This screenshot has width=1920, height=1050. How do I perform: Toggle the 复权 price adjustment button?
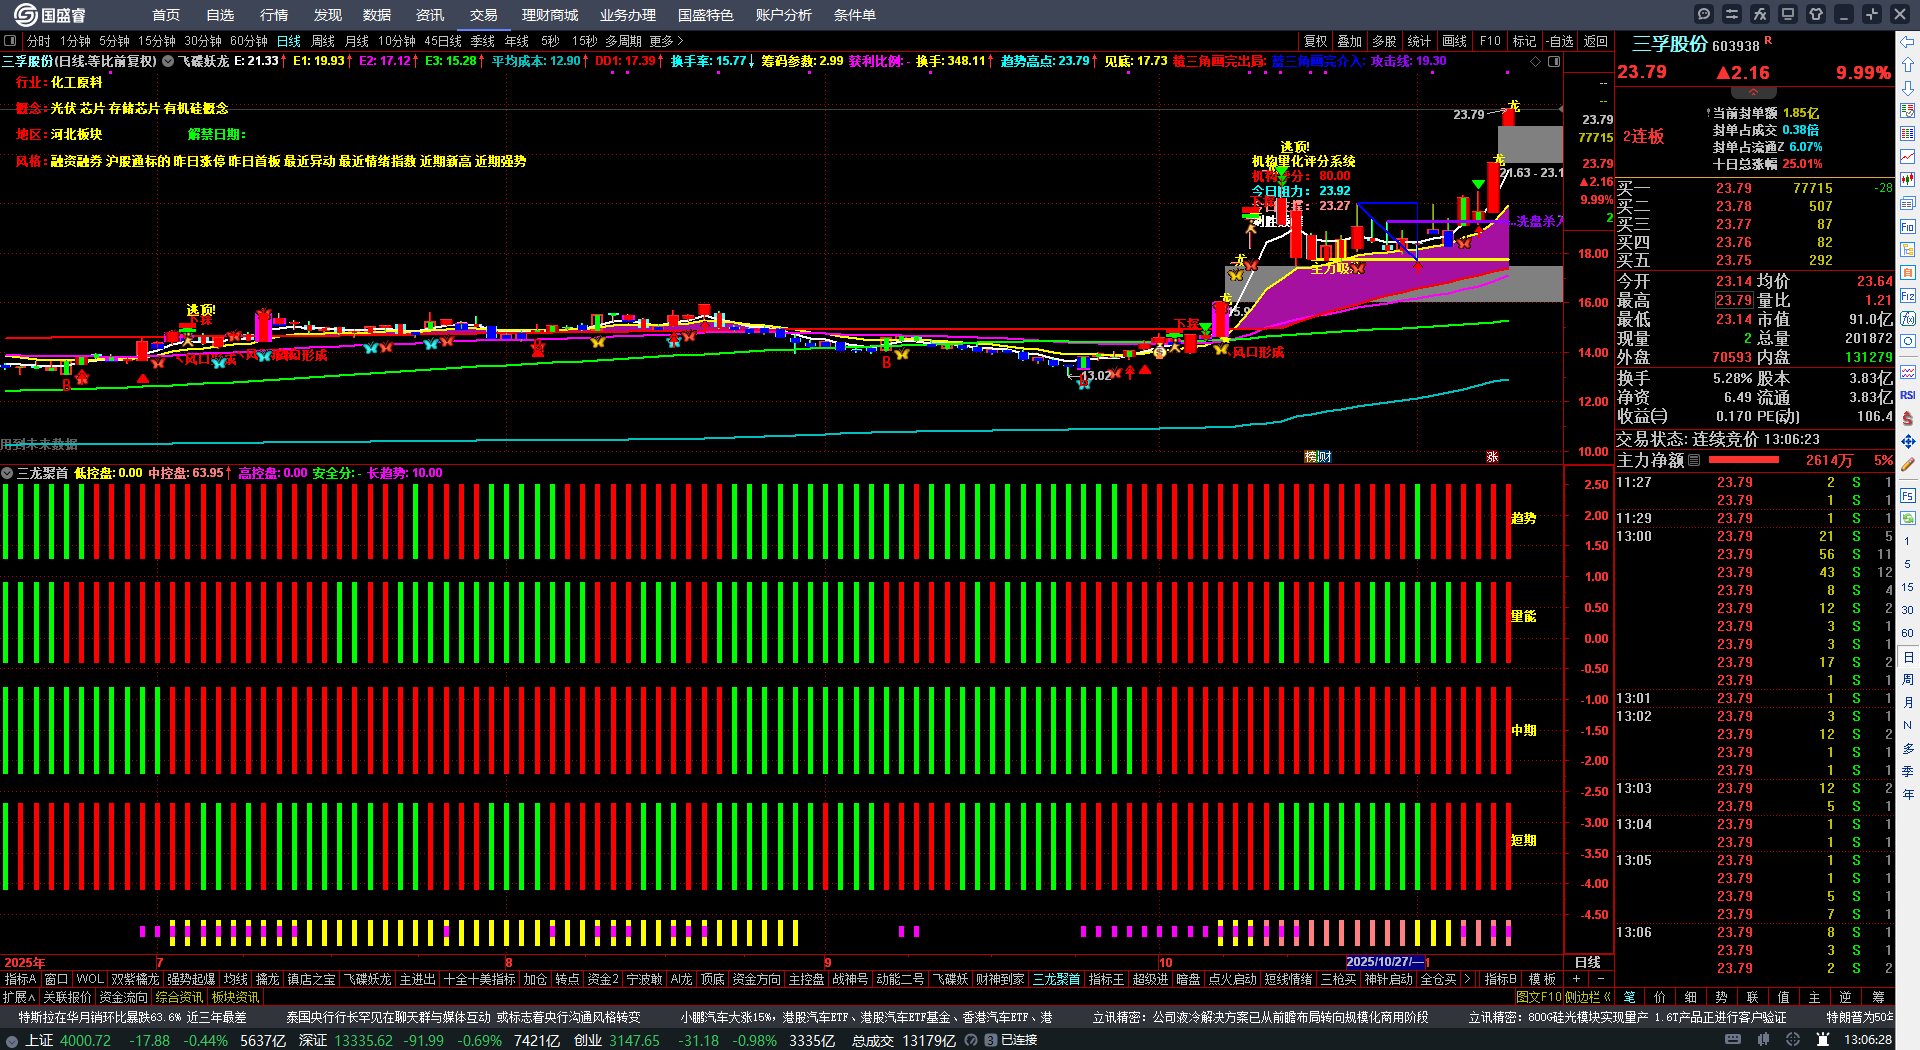(1315, 41)
